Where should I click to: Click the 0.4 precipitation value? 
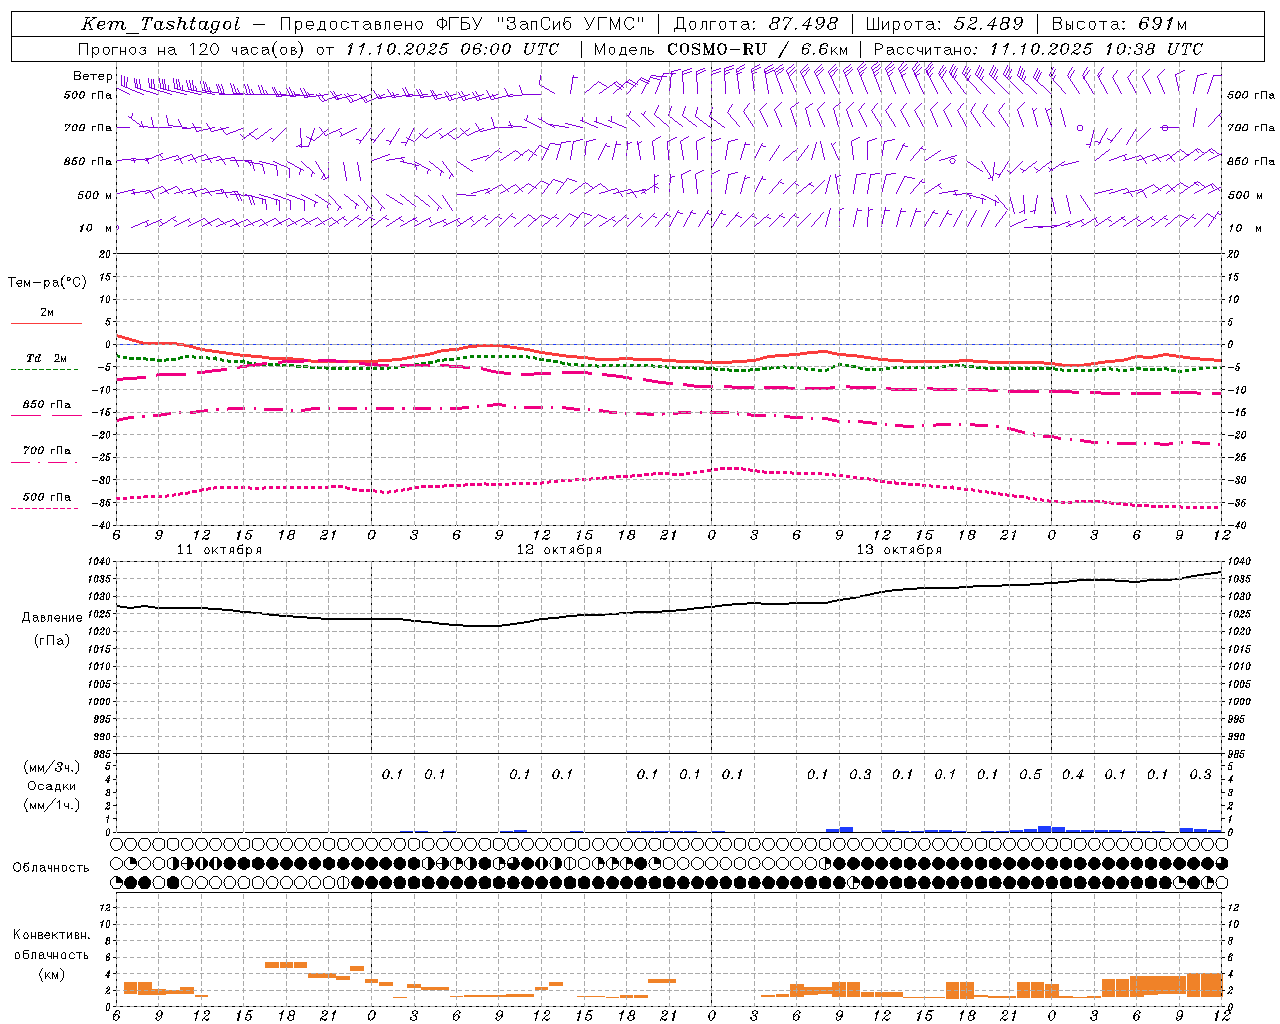point(1073,775)
